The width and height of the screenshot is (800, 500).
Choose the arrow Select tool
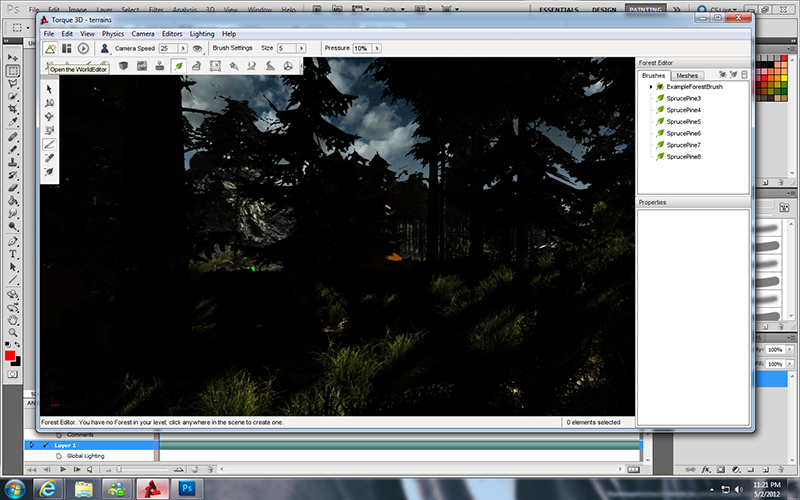(x=50, y=88)
